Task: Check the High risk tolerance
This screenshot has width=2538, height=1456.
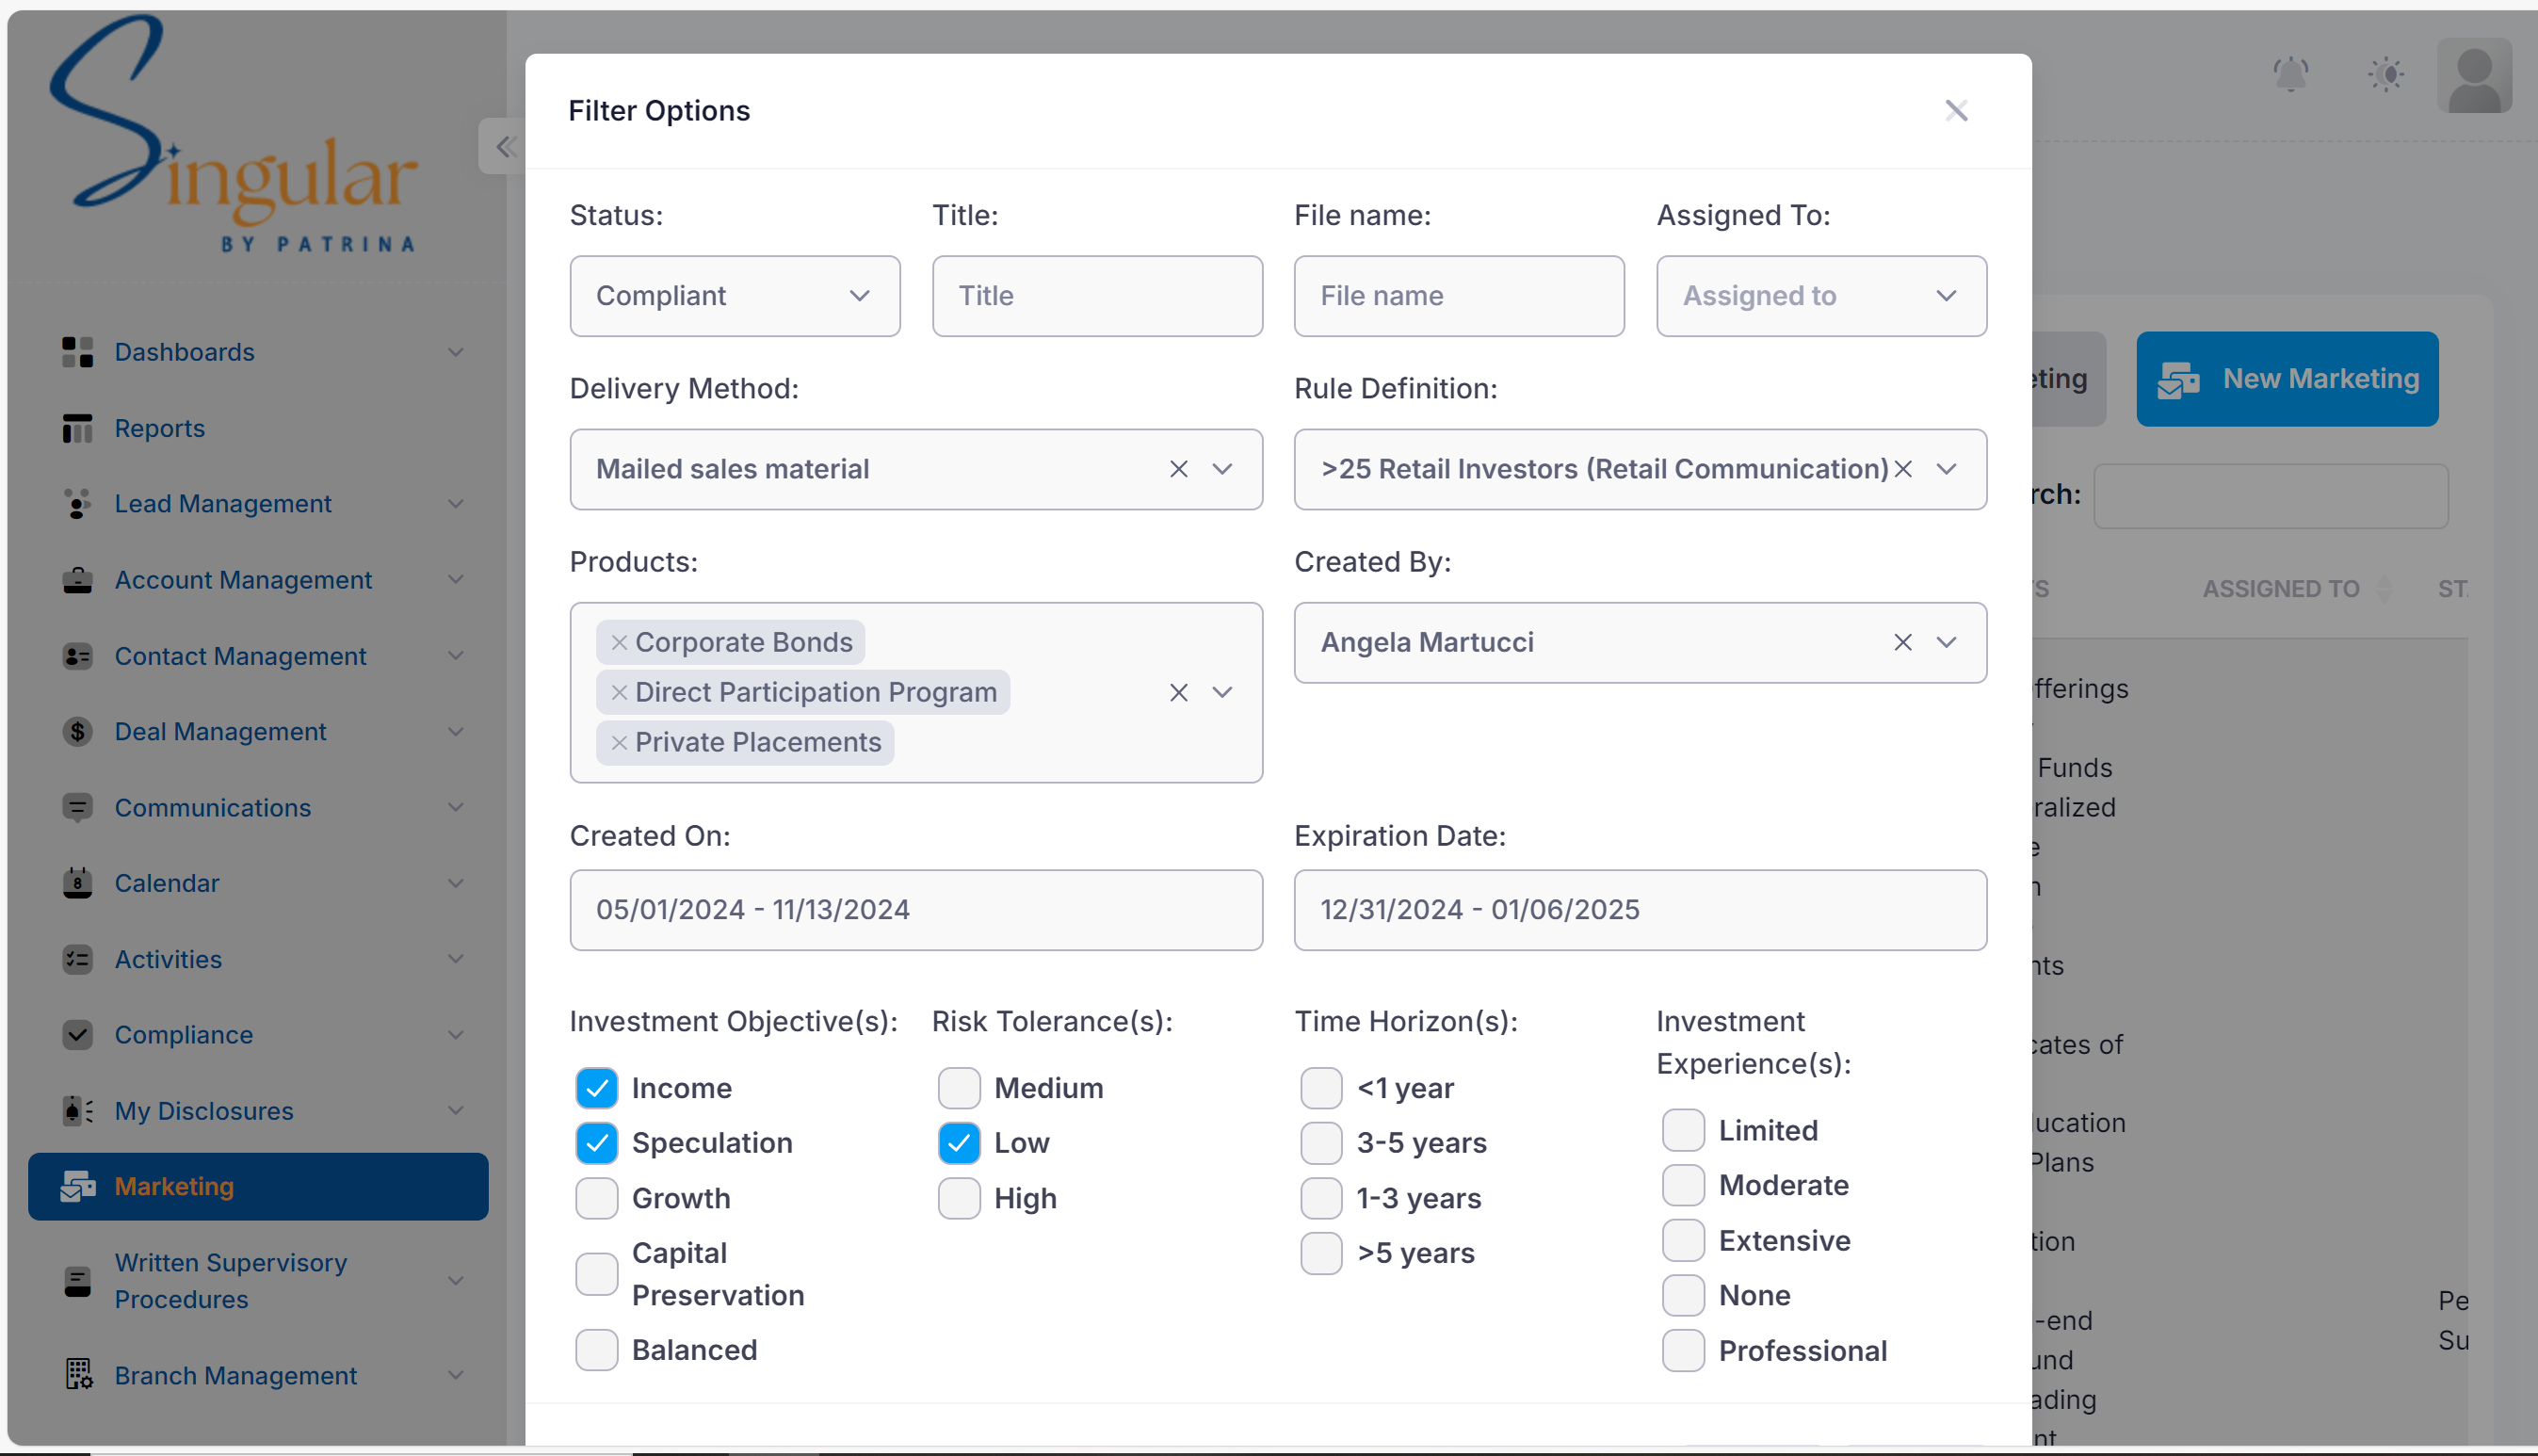Action: click(x=959, y=1198)
